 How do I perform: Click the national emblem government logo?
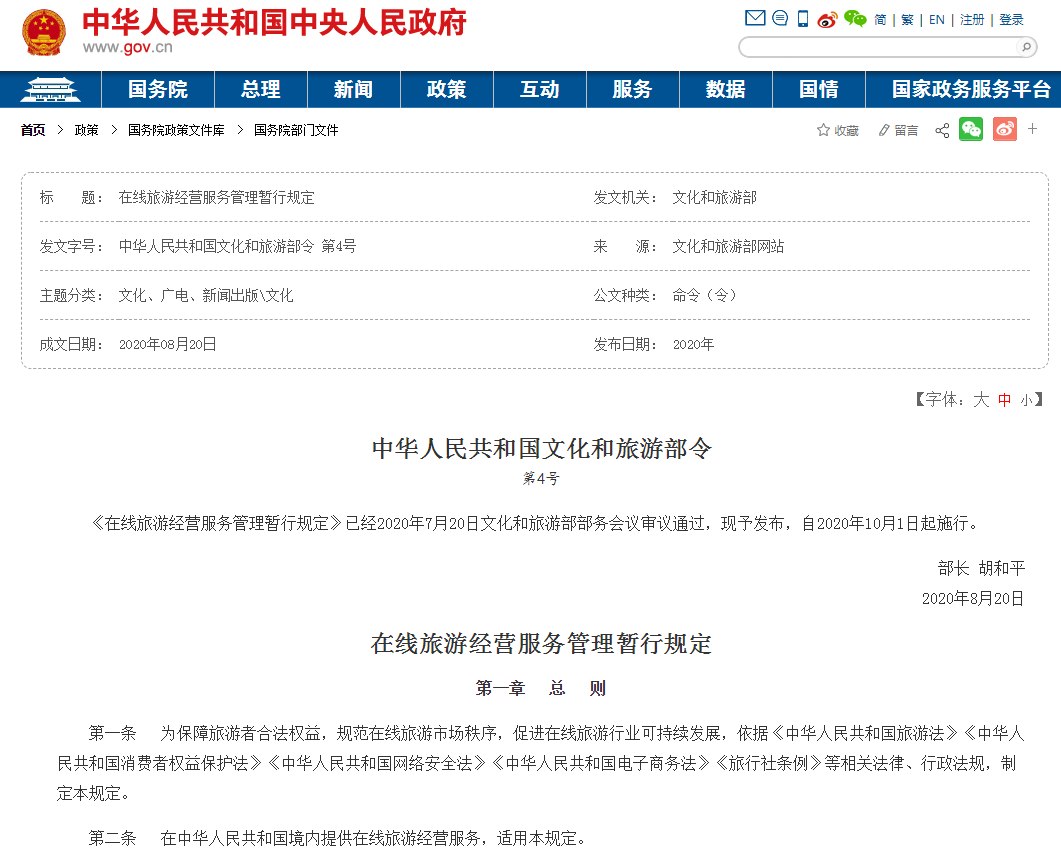42,32
